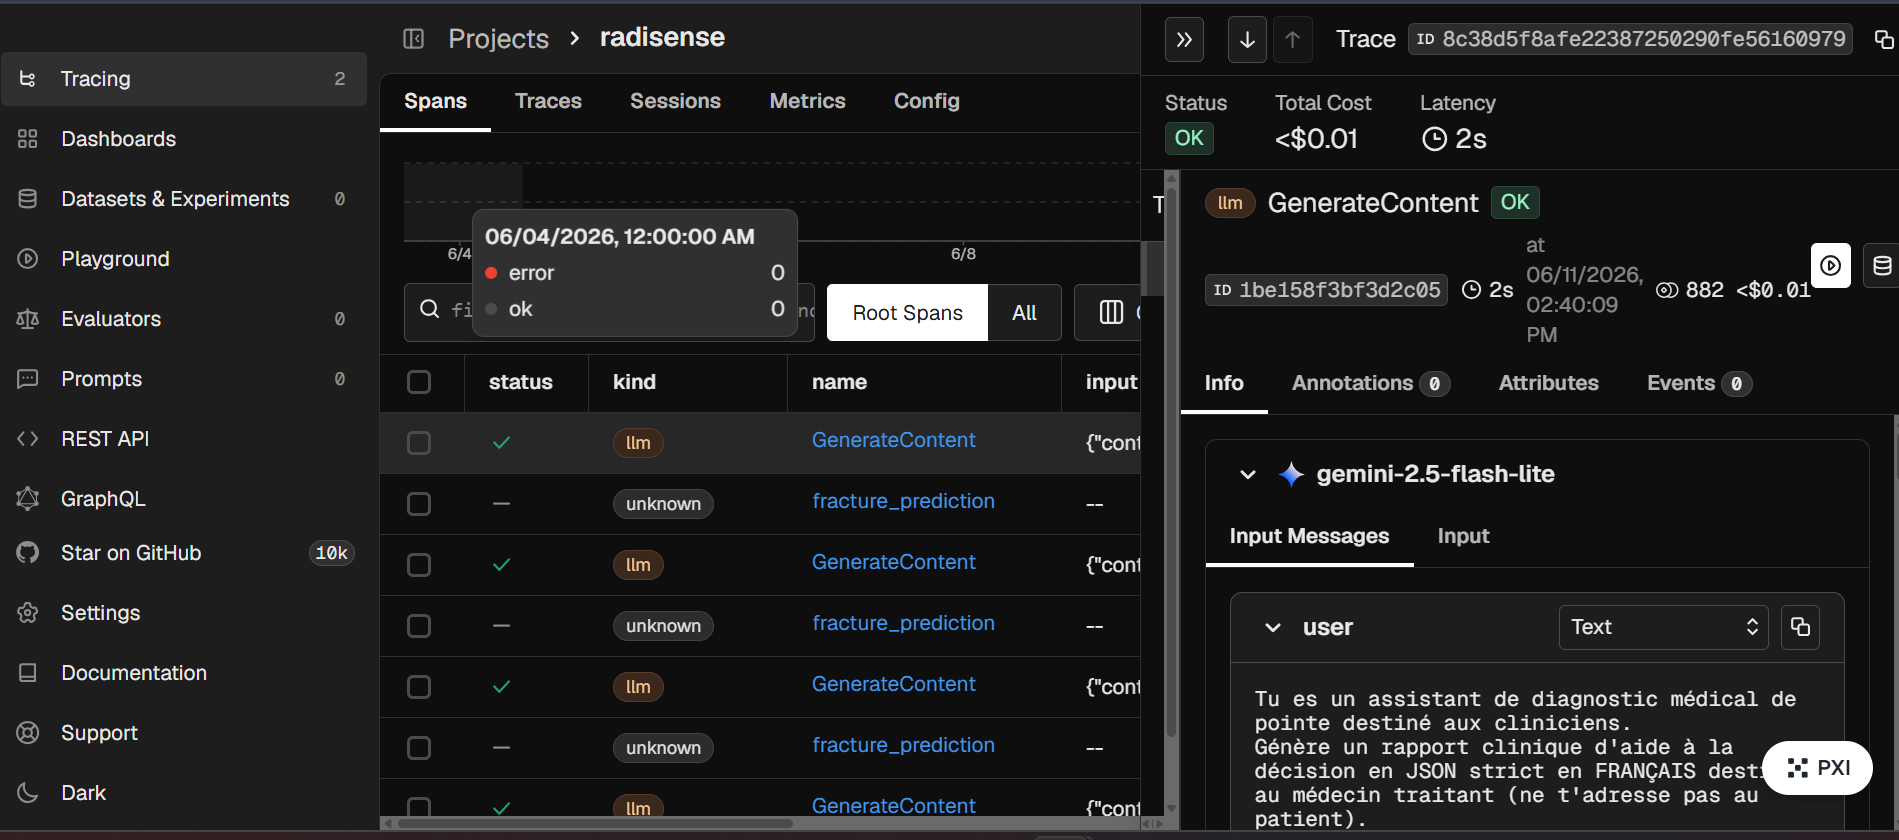Open the Annotations tab
This screenshot has height=840, width=1899.
(1371, 383)
